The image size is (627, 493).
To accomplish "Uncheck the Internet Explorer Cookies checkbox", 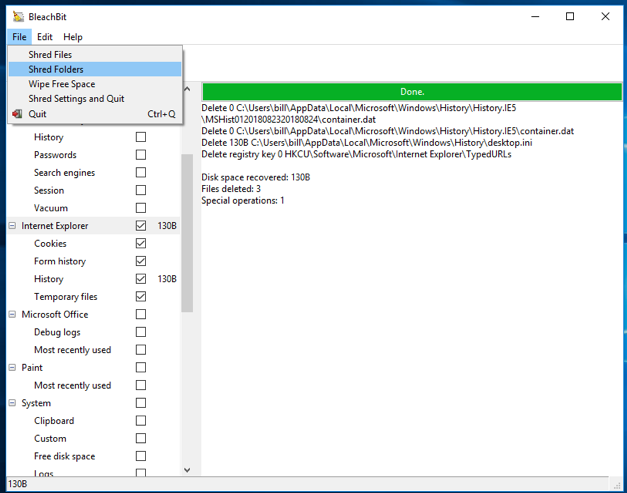I will click(x=141, y=244).
